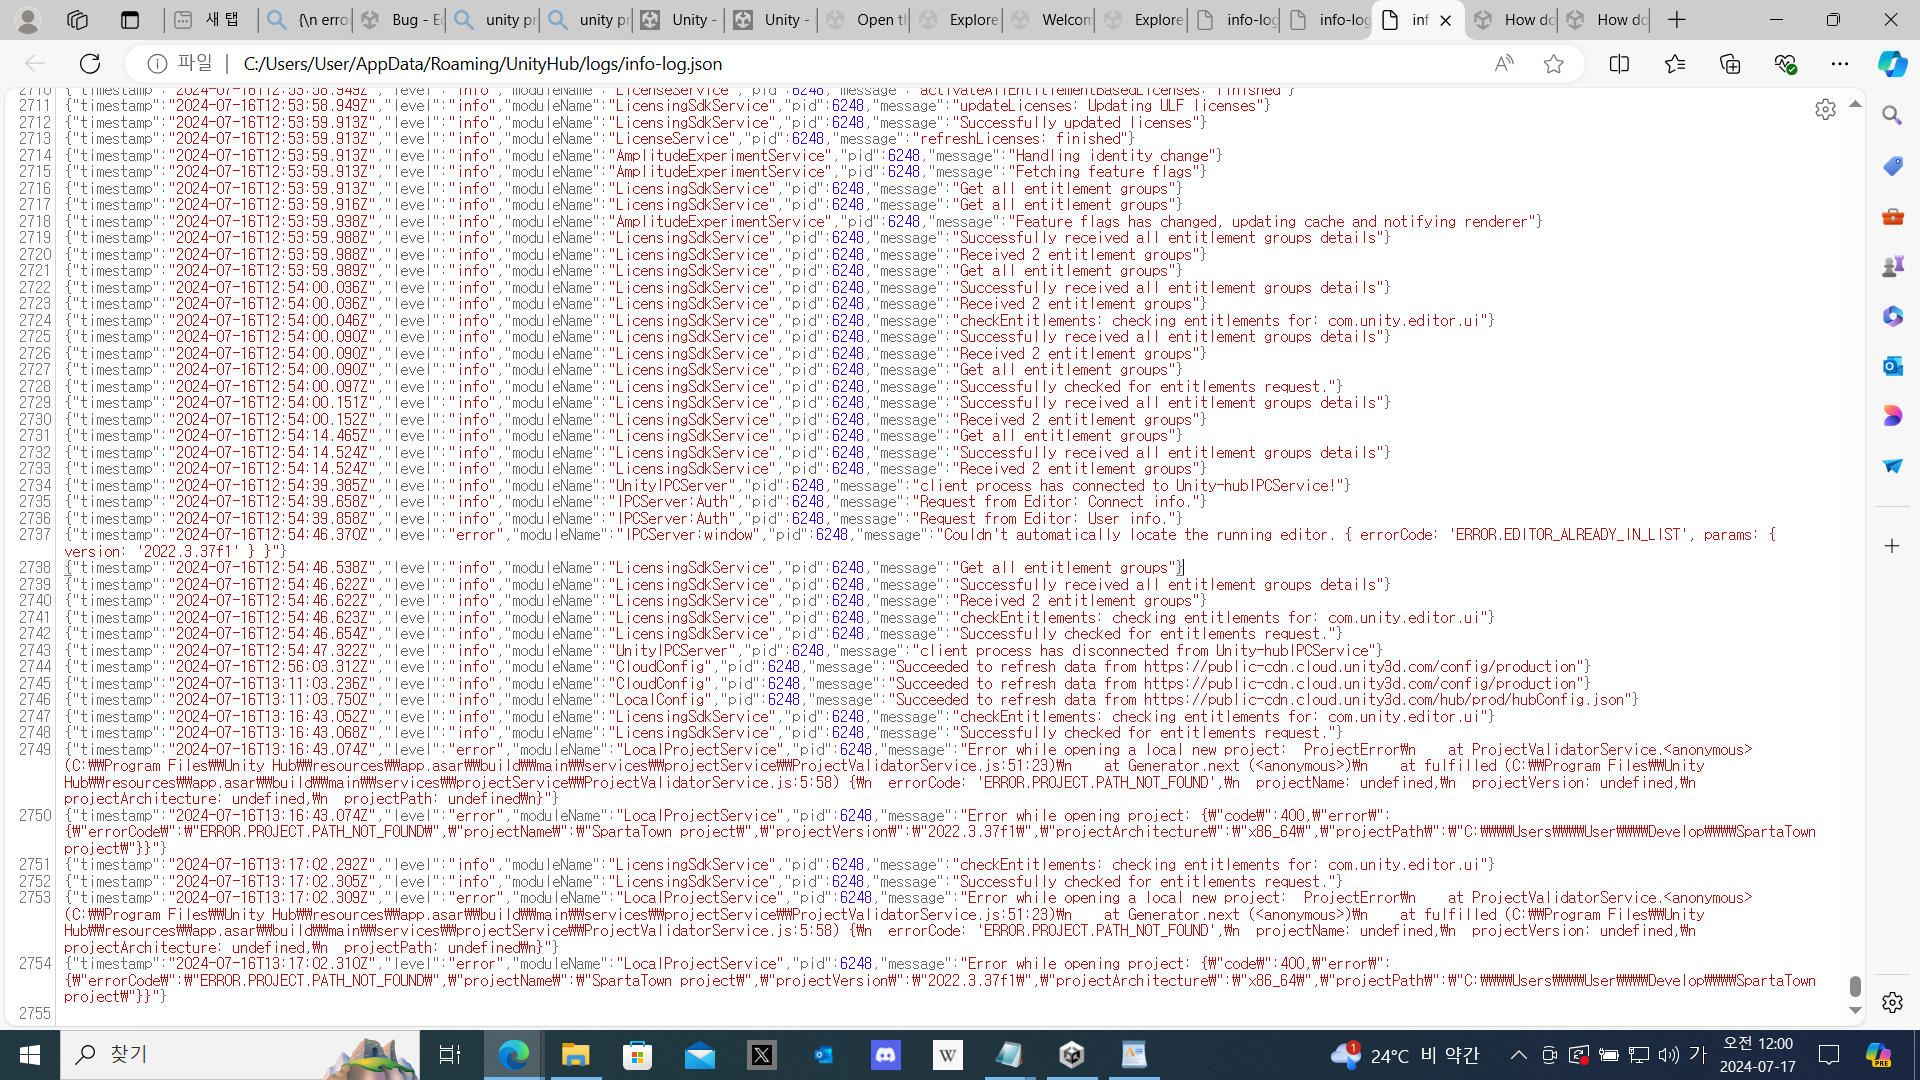Click the scrollbar down arrow
The height and width of the screenshot is (1080, 1920).
pos(1855,1010)
